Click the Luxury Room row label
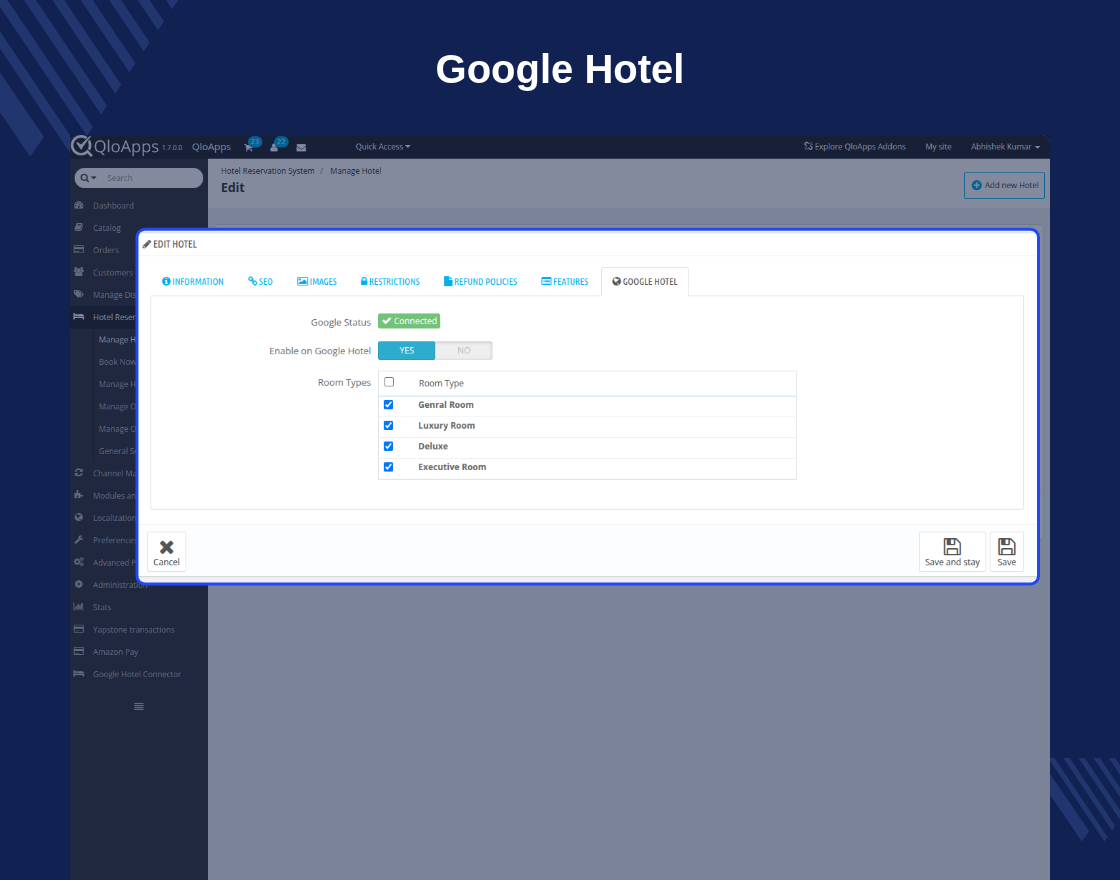This screenshot has width=1120, height=880. tap(446, 426)
